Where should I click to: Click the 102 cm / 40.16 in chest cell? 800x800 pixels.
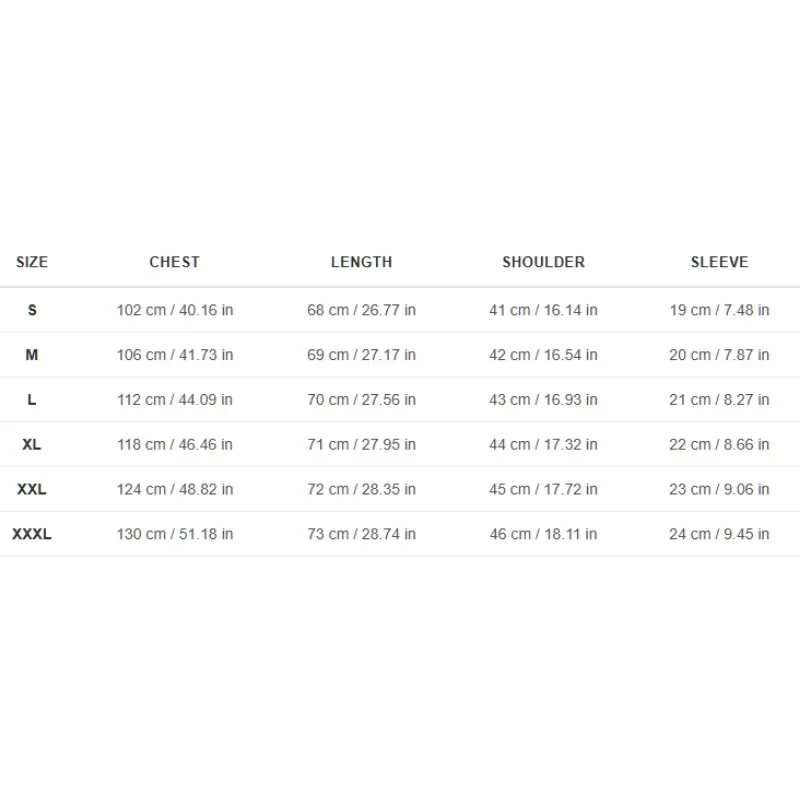[175, 310]
